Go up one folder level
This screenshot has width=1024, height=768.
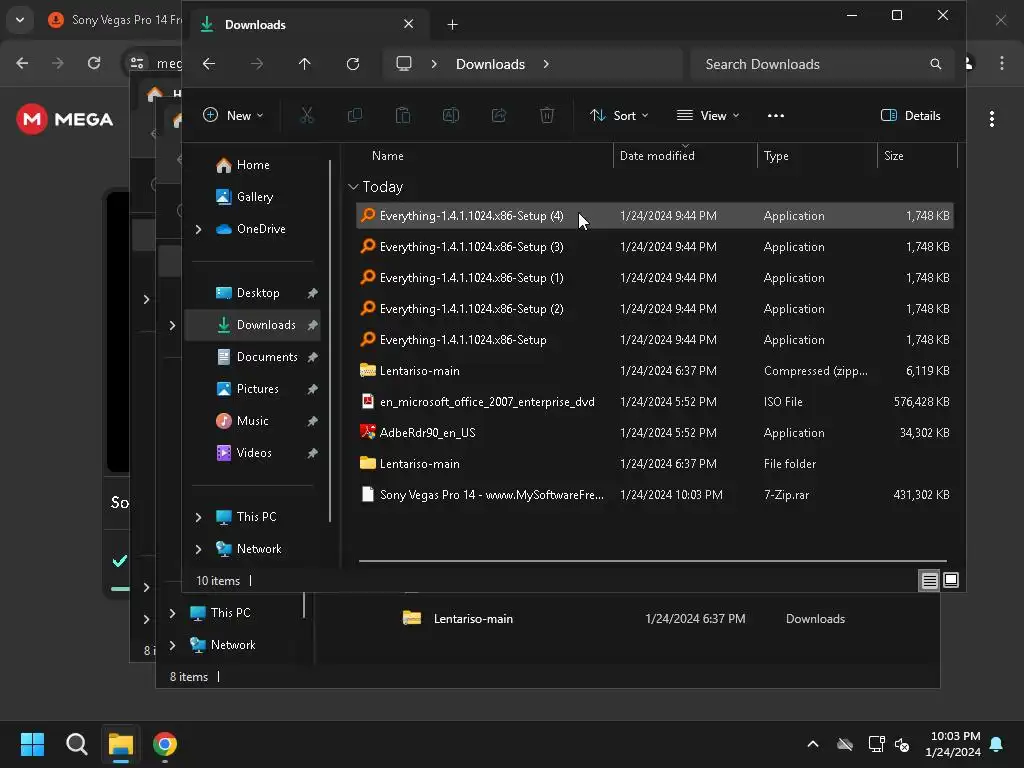pyautogui.click(x=305, y=64)
